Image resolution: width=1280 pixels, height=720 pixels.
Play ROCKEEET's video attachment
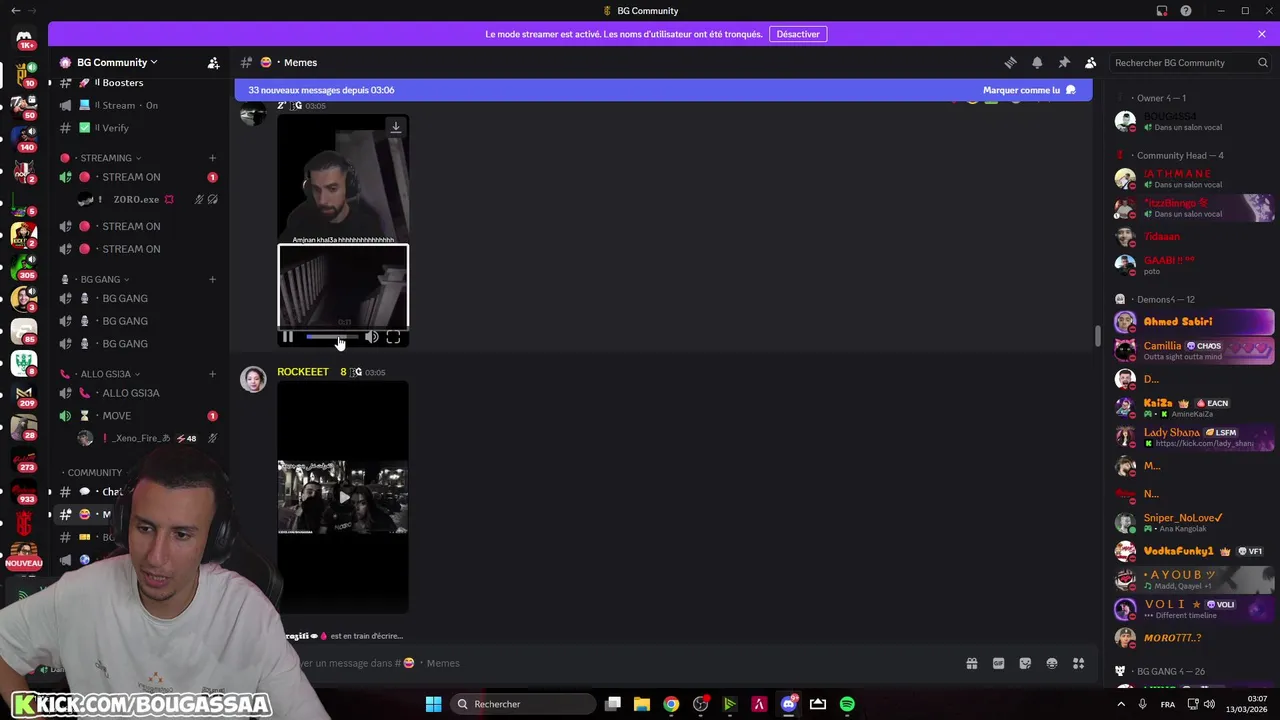[x=343, y=497]
